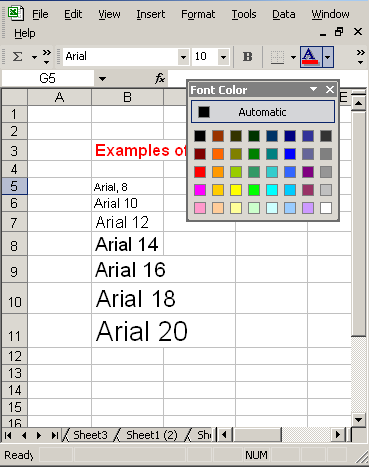Select the lavender swatch in last row
This screenshot has height=467, width=369.
pos(308,208)
